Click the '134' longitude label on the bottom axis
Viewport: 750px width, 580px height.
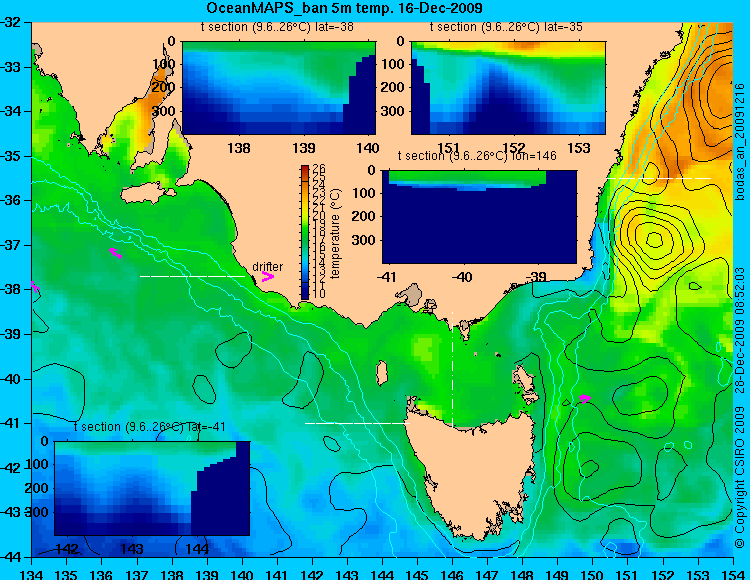coord(32,574)
